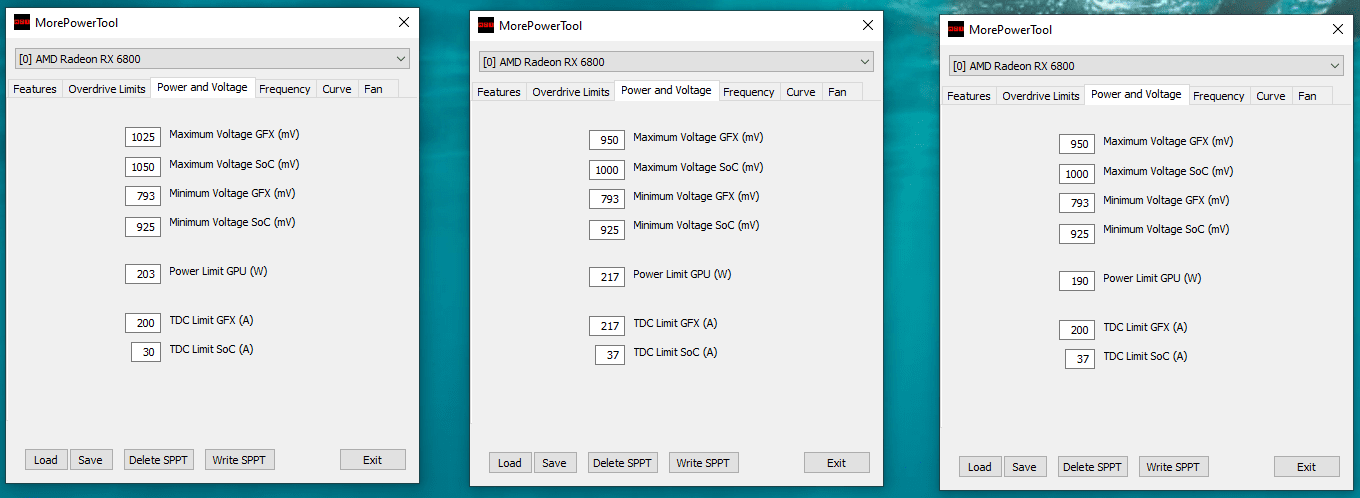Click Write SPPT in middle window

tap(704, 463)
